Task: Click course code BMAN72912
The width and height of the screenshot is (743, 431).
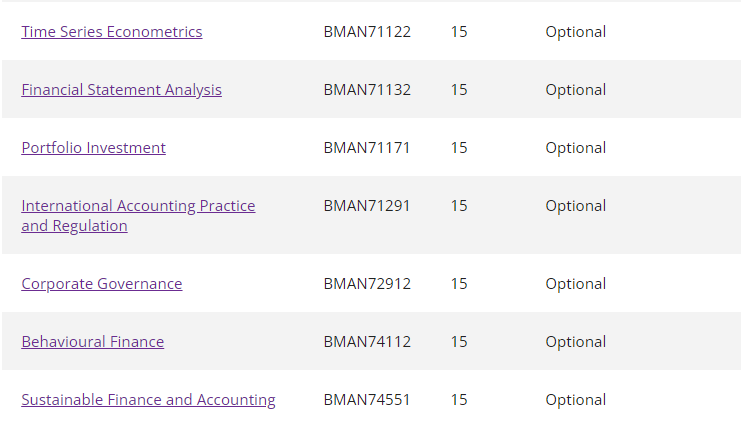Action: [x=367, y=284]
